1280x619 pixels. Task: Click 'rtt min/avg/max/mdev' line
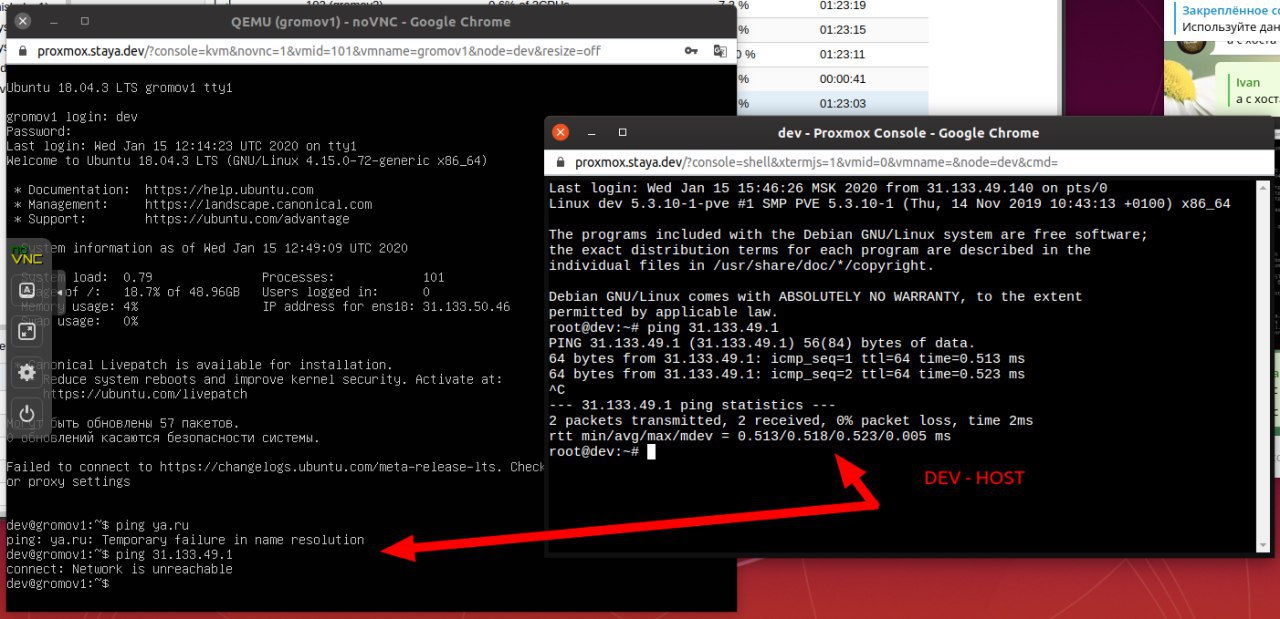(750, 437)
